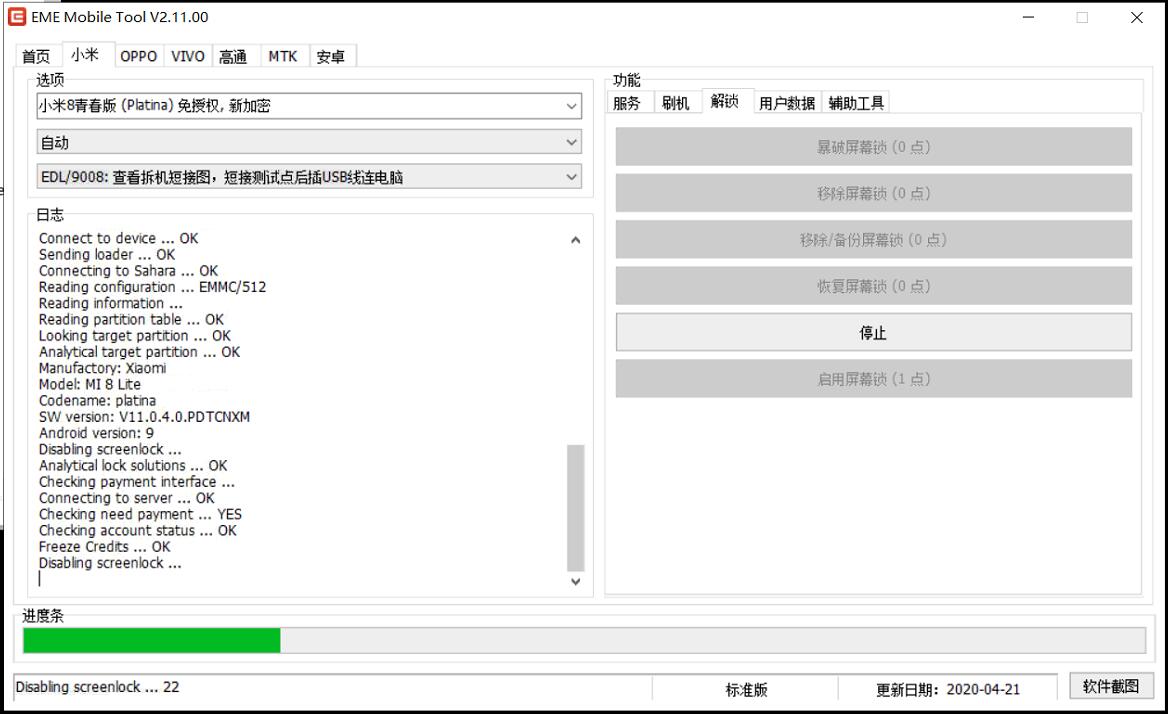Open the 安卓 tab

tap(331, 57)
